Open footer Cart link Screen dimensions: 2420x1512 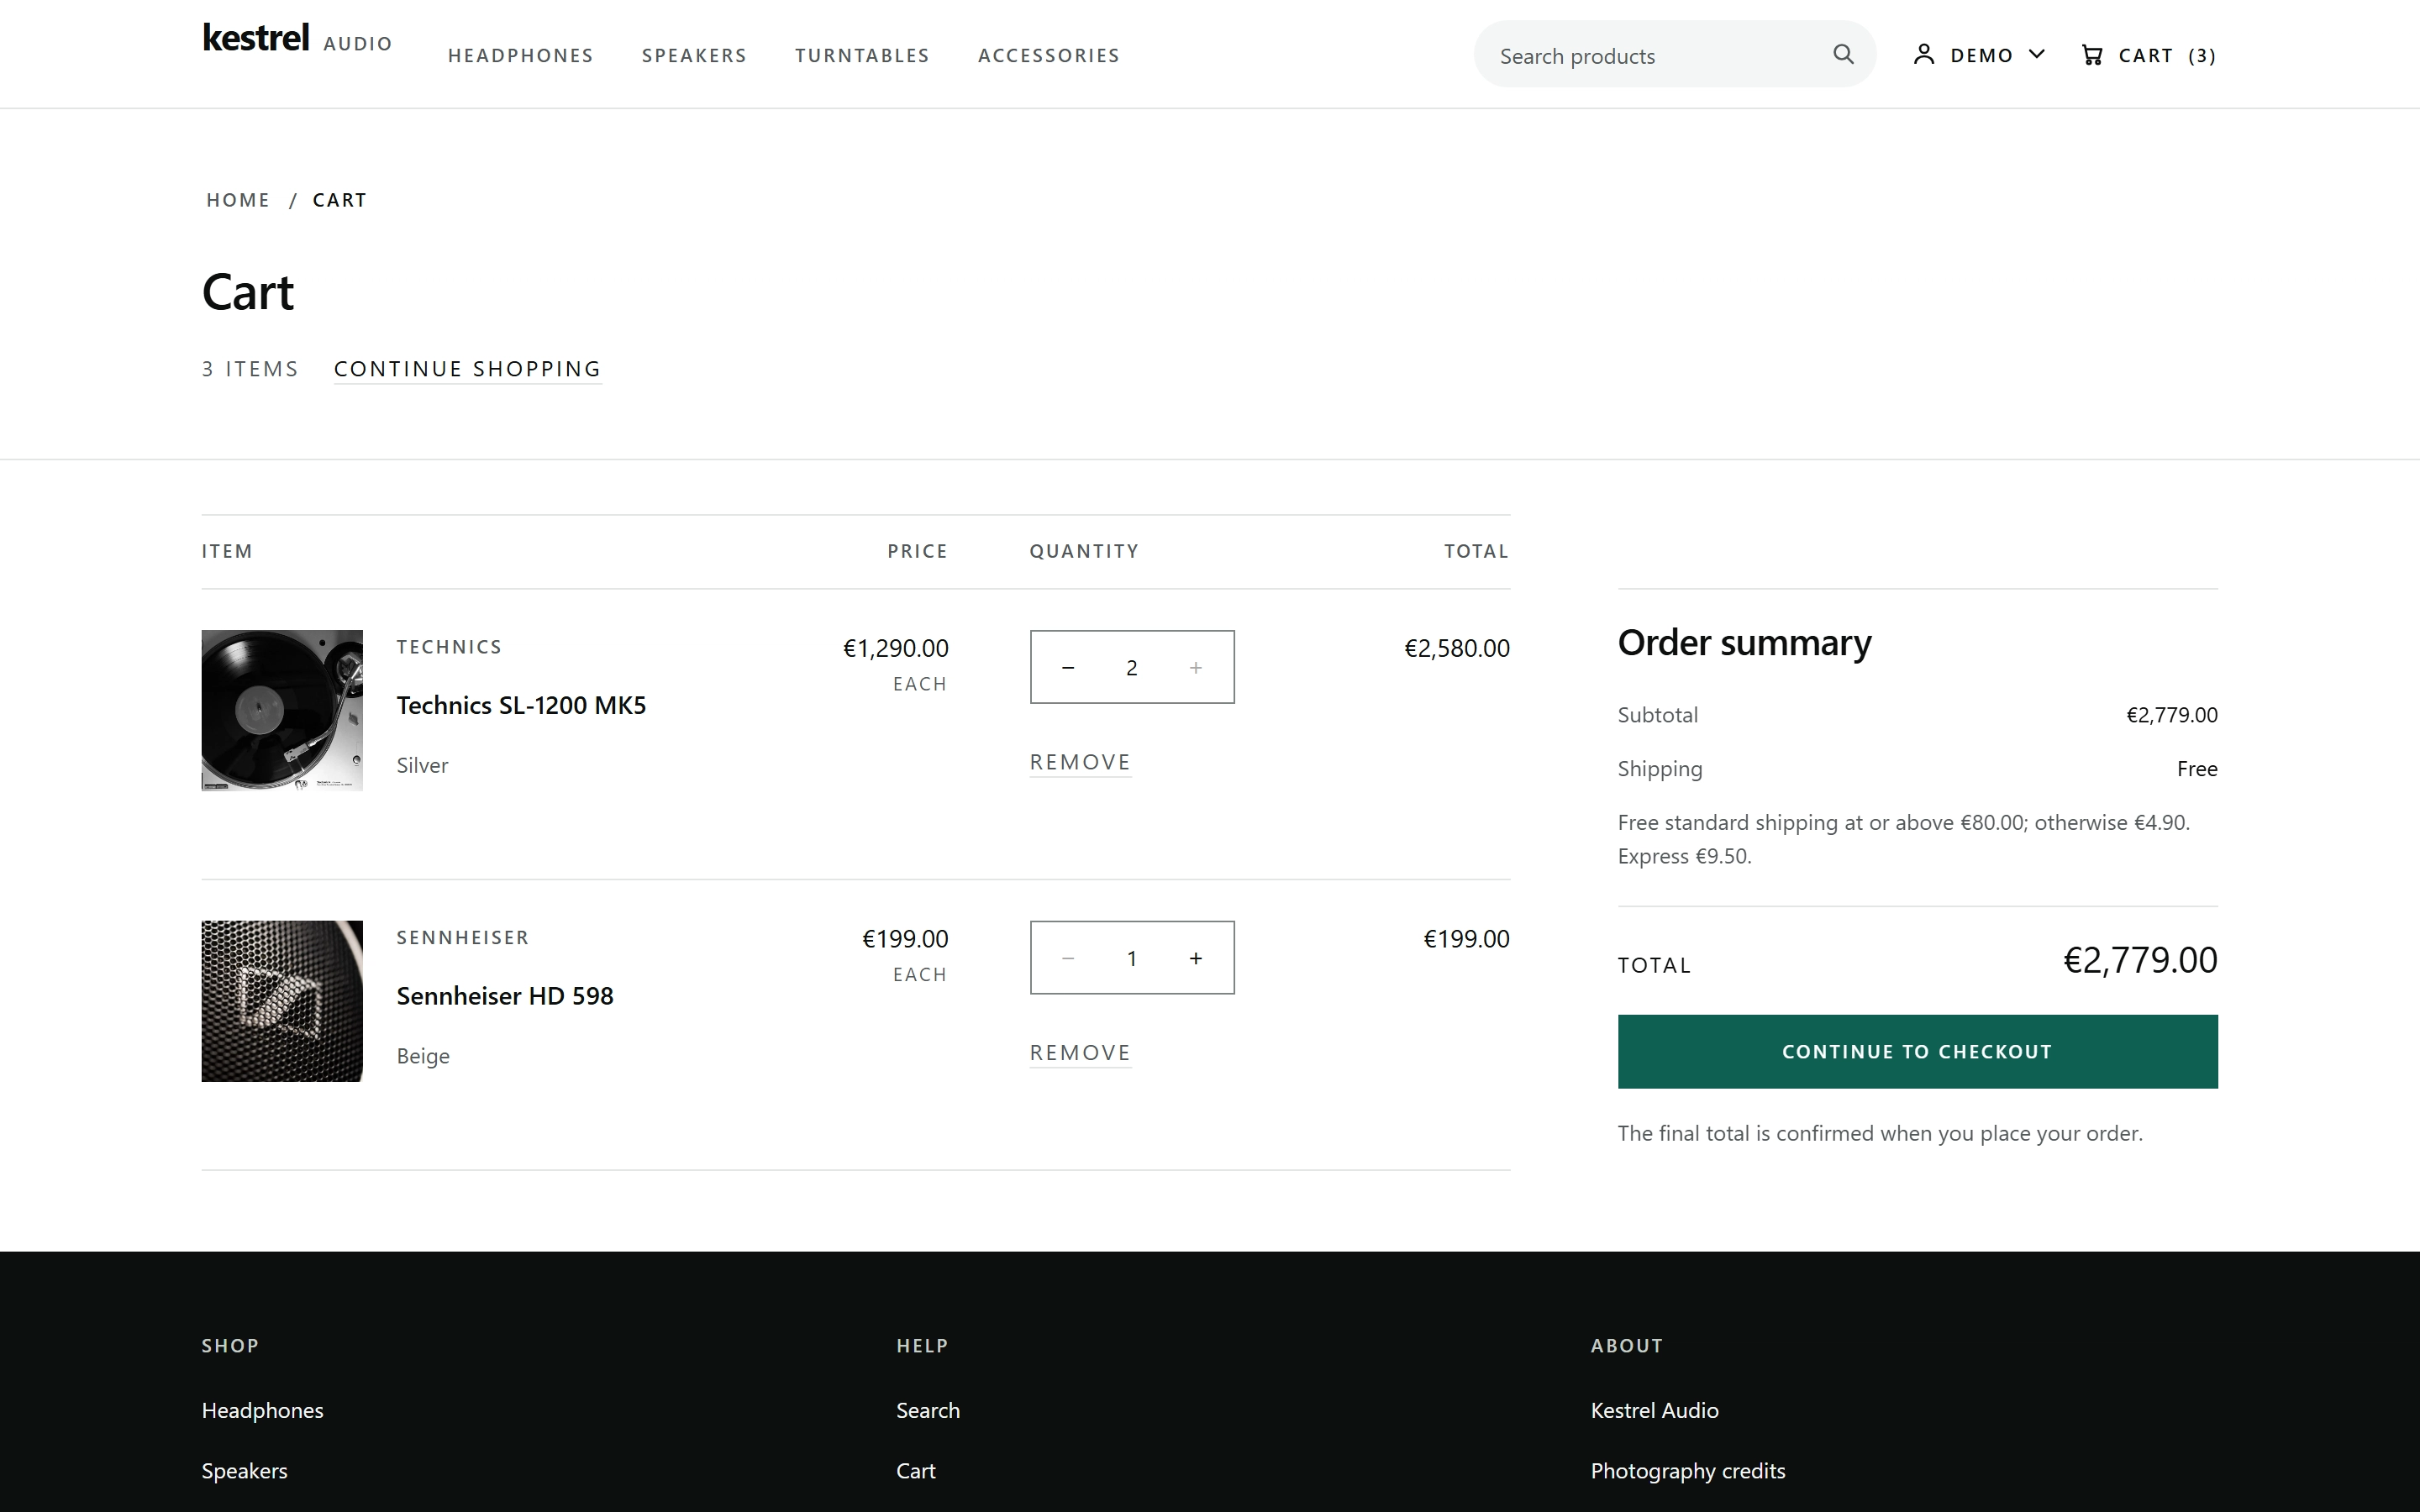click(x=916, y=1471)
